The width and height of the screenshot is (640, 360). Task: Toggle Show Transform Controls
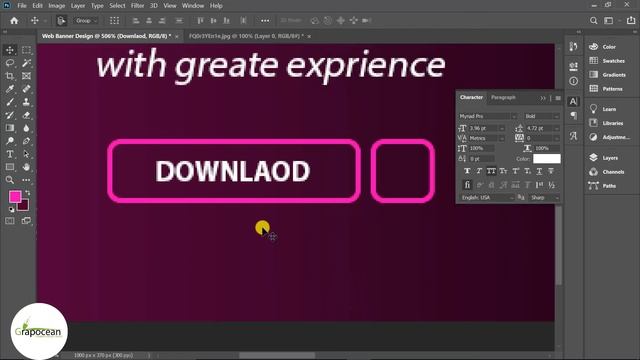[114, 20]
